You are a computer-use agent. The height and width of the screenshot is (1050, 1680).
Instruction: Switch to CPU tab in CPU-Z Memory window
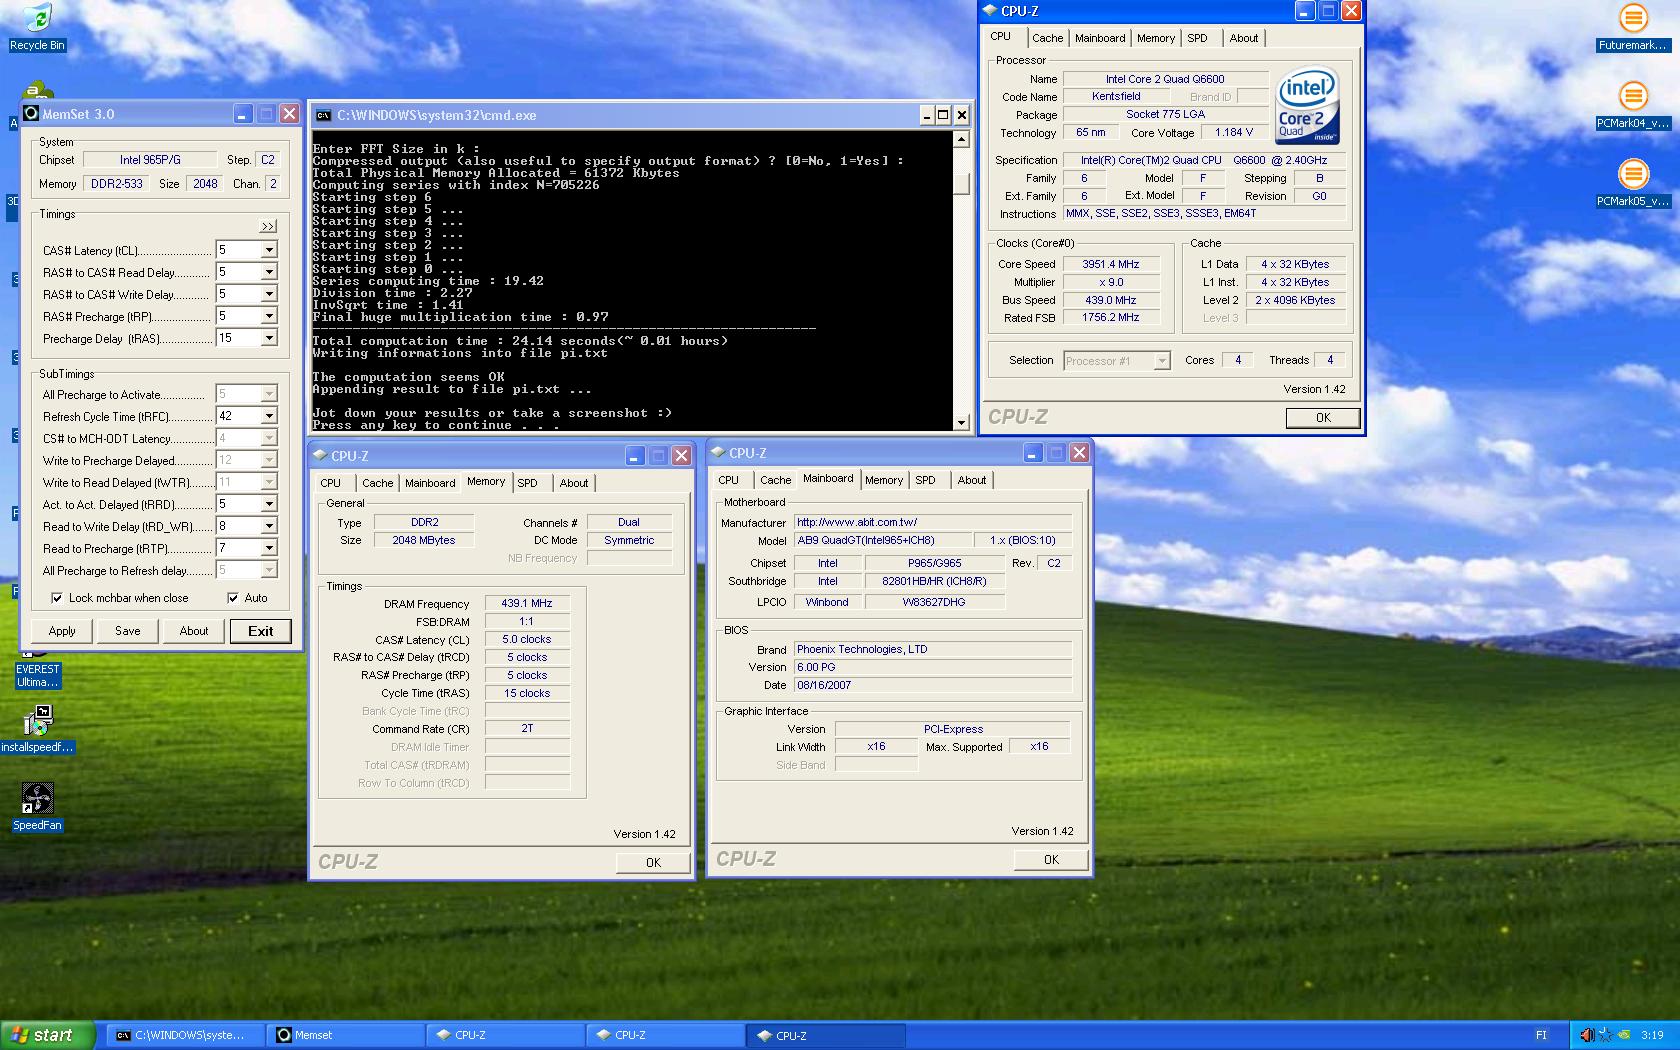pyautogui.click(x=331, y=483)
